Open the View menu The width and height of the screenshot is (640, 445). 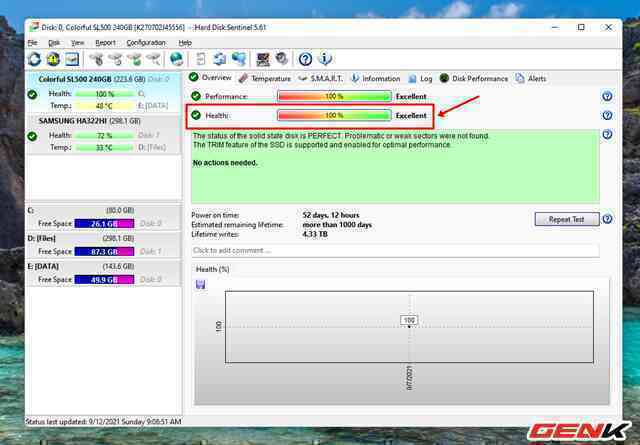[x=78, y=43]
